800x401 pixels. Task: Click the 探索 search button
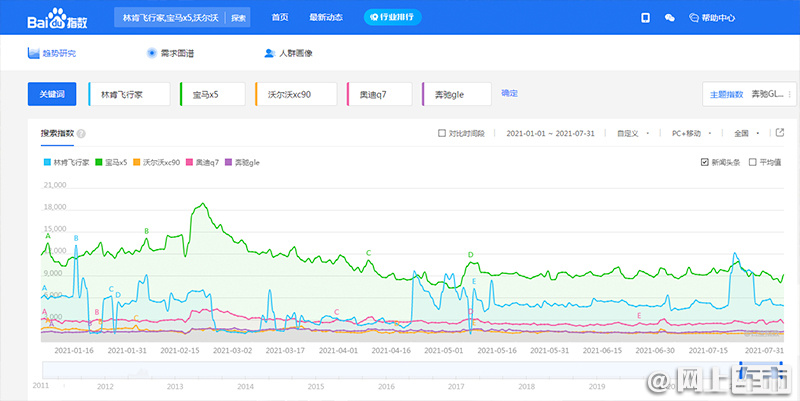(238, 18)
